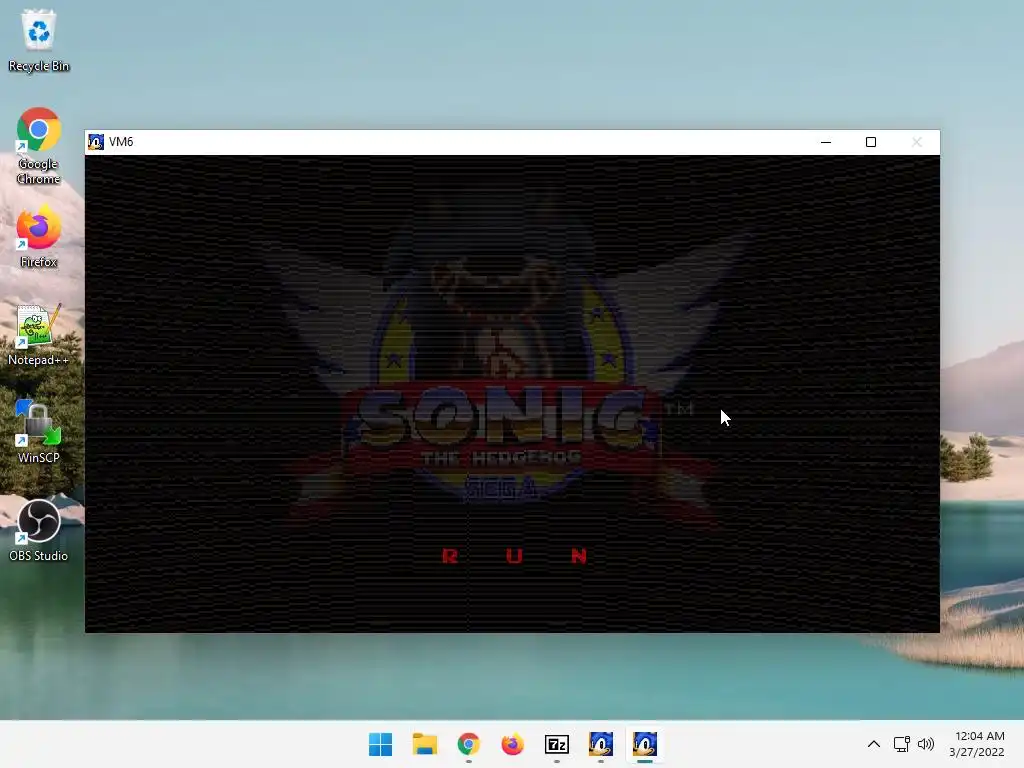Launch Google Chrome from the desktop shortcut

pyautogui.click(x=39, y=146)
